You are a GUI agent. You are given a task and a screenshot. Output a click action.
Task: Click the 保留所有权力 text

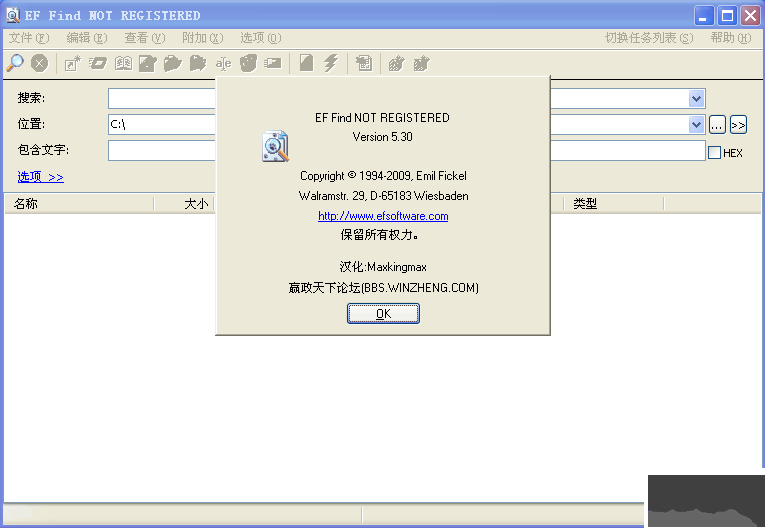(379, 235)
